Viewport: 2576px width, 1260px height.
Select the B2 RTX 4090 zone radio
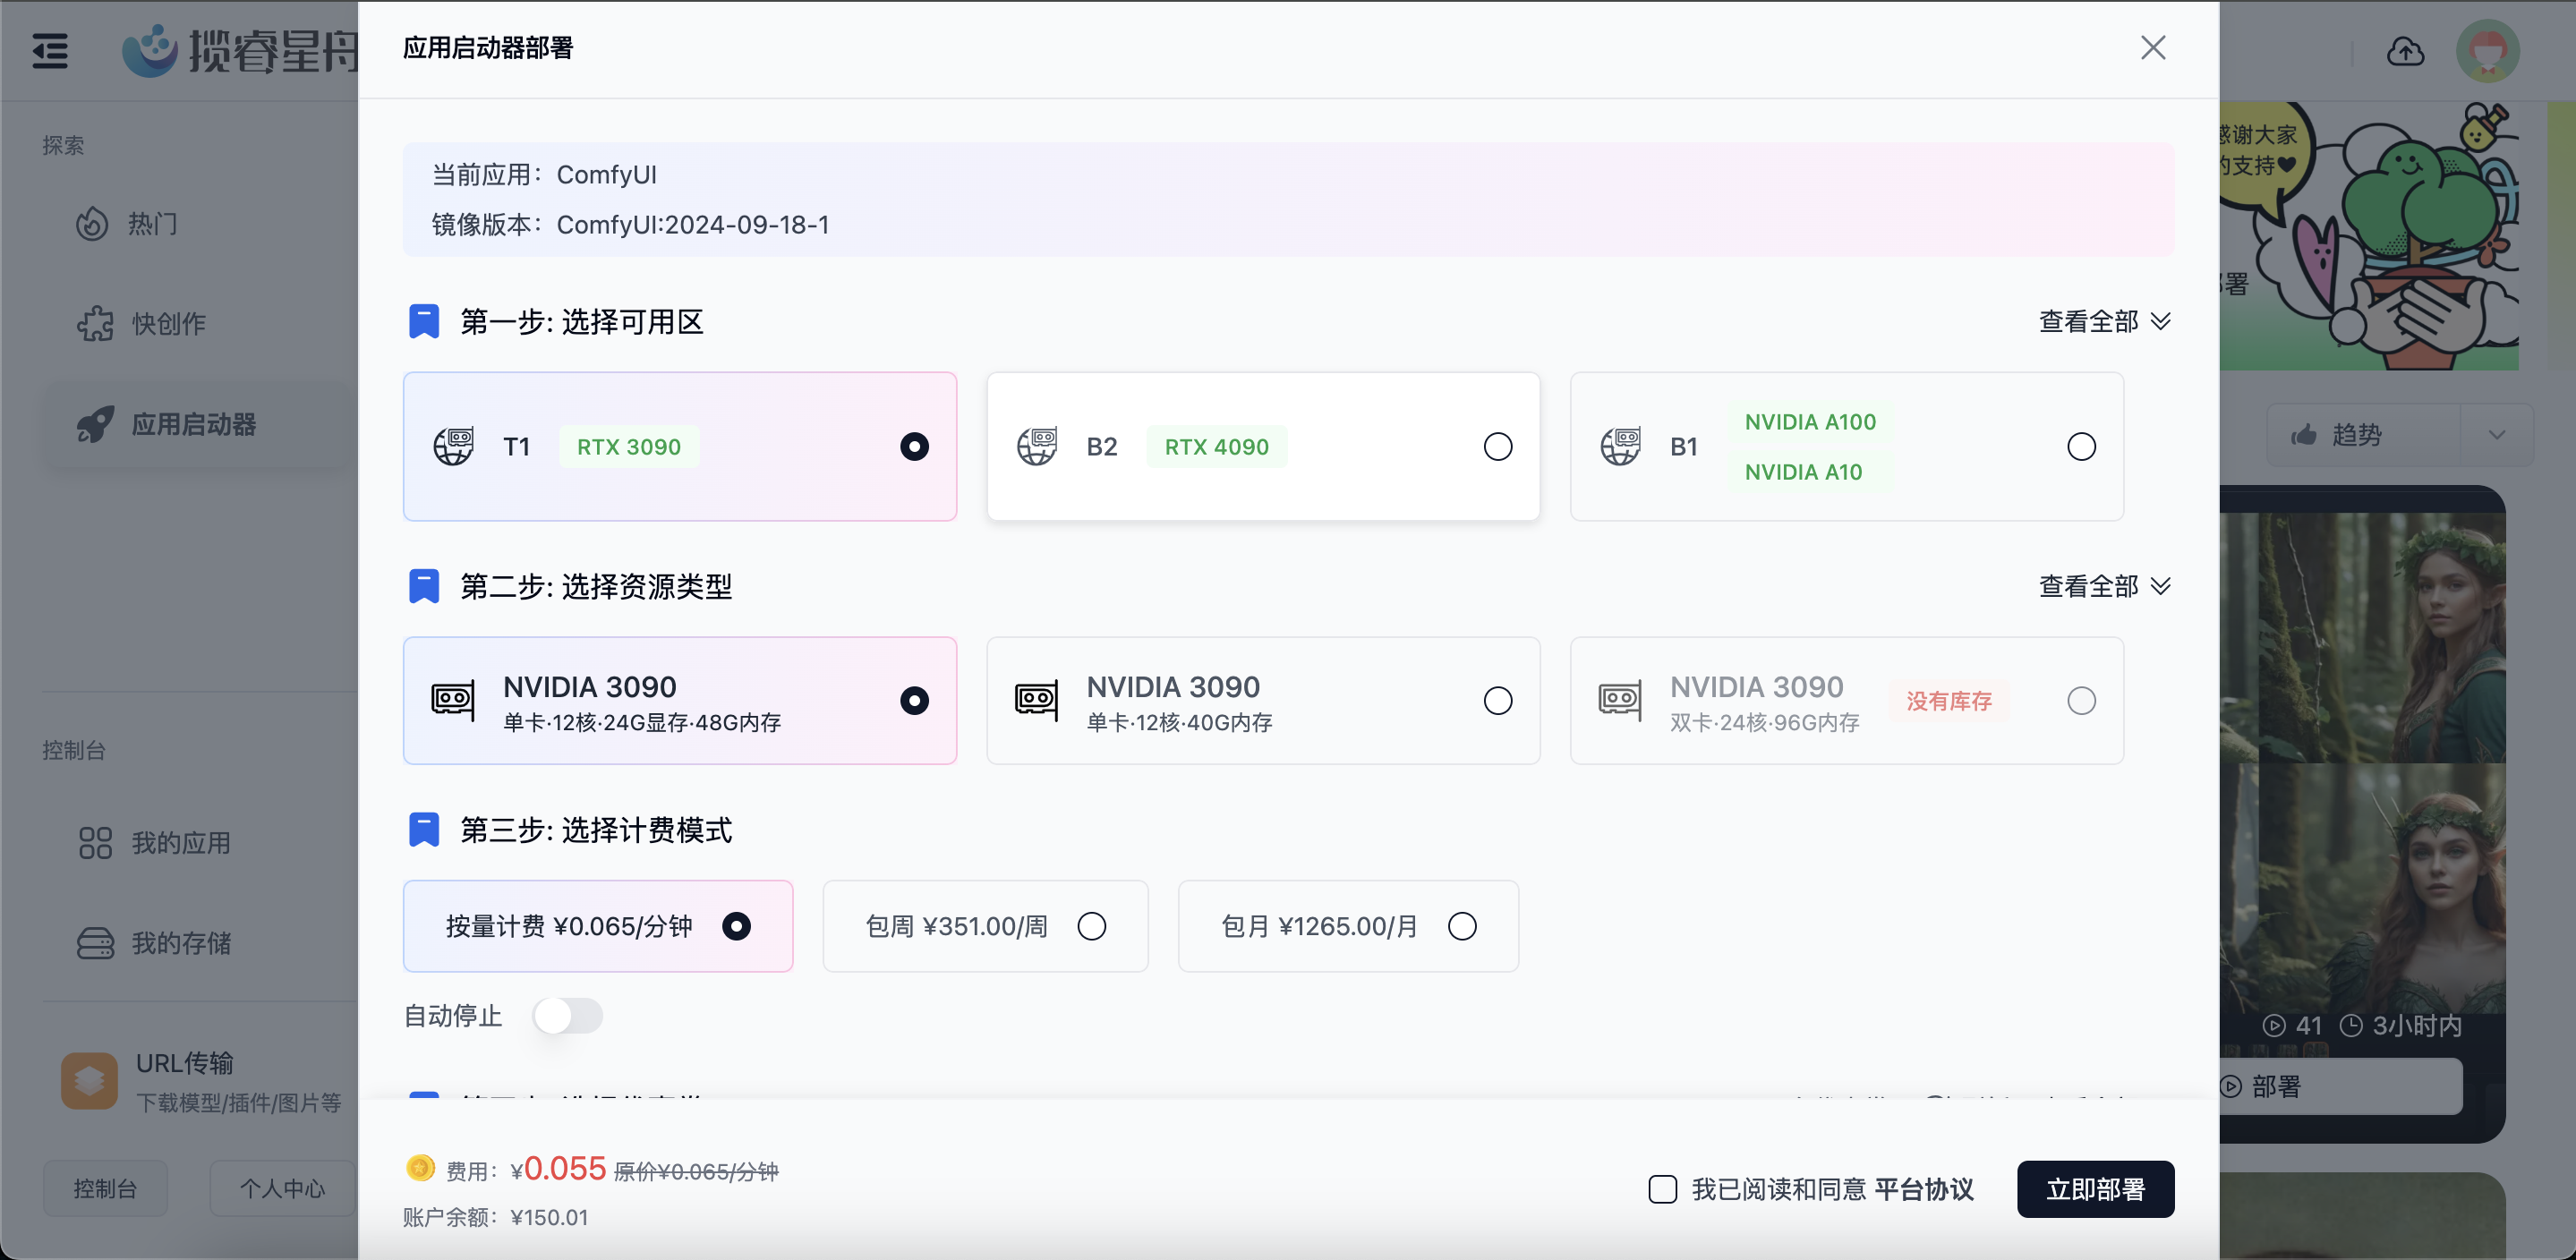pos(1497,446)
